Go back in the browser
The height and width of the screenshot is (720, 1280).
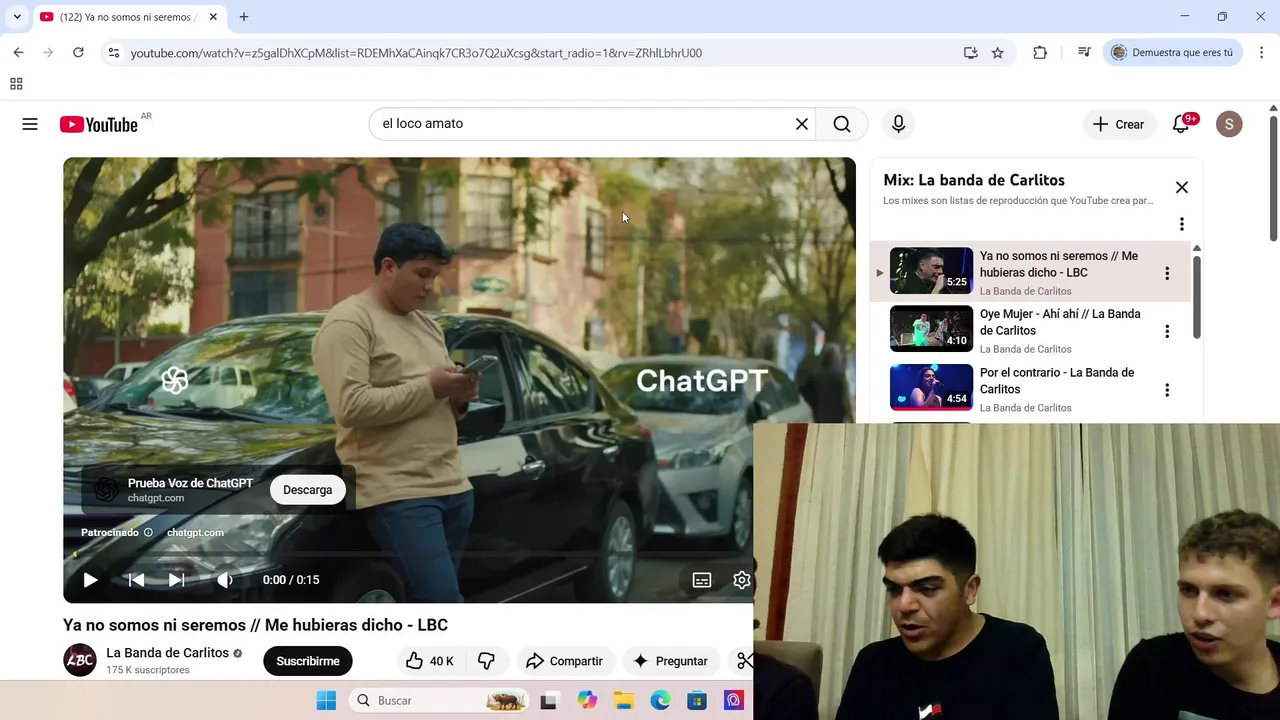18,52
